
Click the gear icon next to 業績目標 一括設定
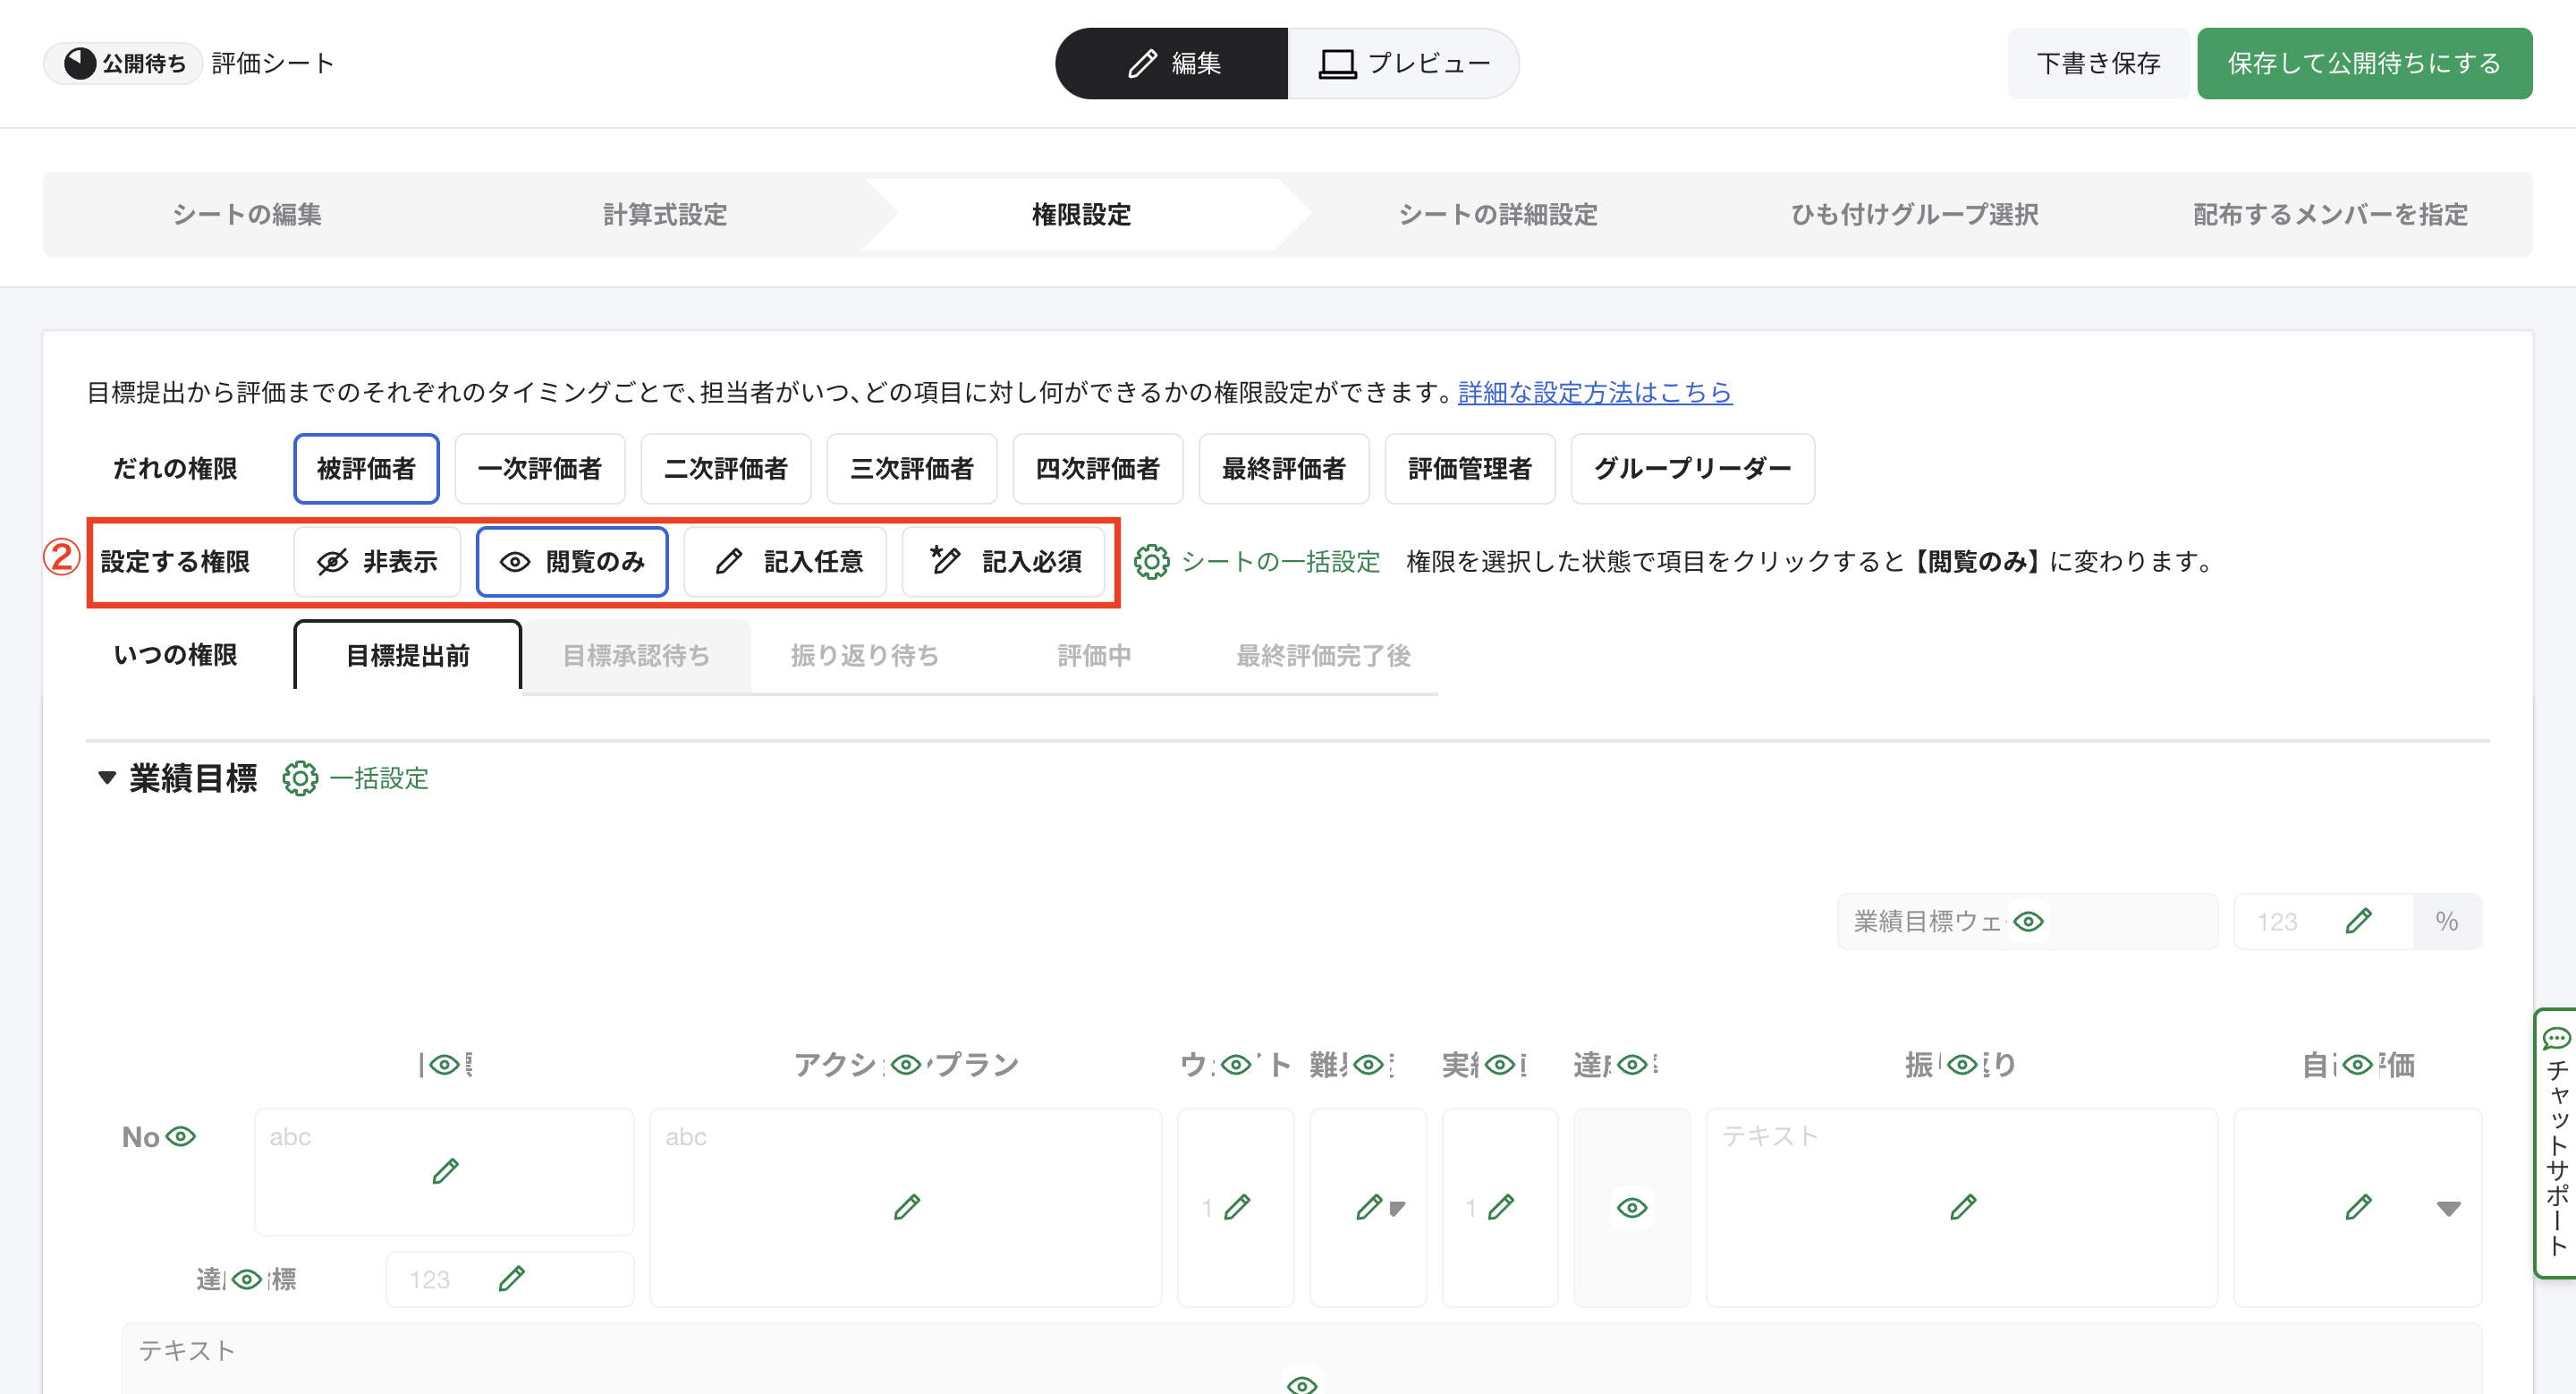coord(300,778)
